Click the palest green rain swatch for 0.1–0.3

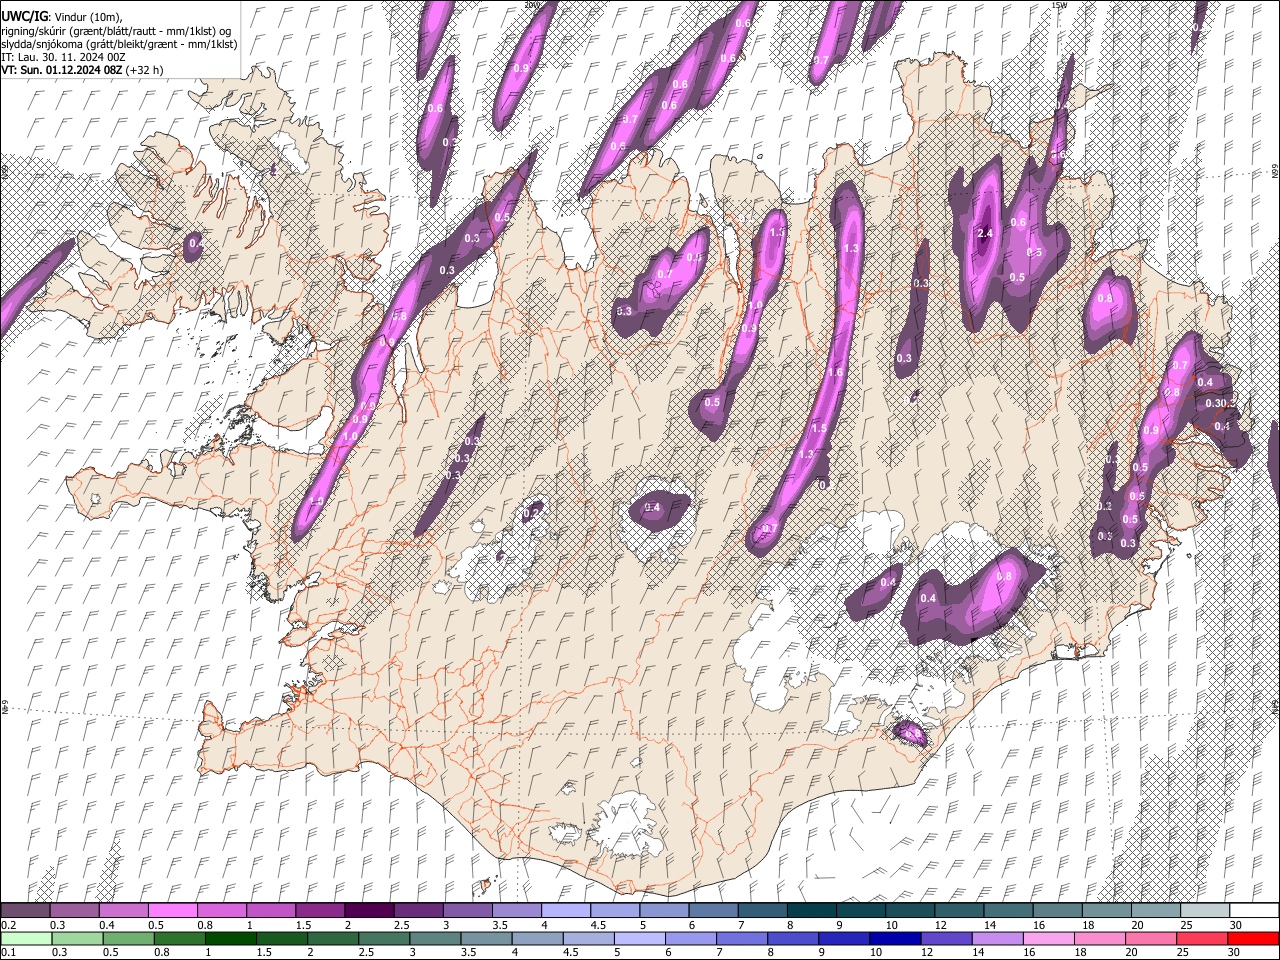pyautogui.click(x=25, y=938)
